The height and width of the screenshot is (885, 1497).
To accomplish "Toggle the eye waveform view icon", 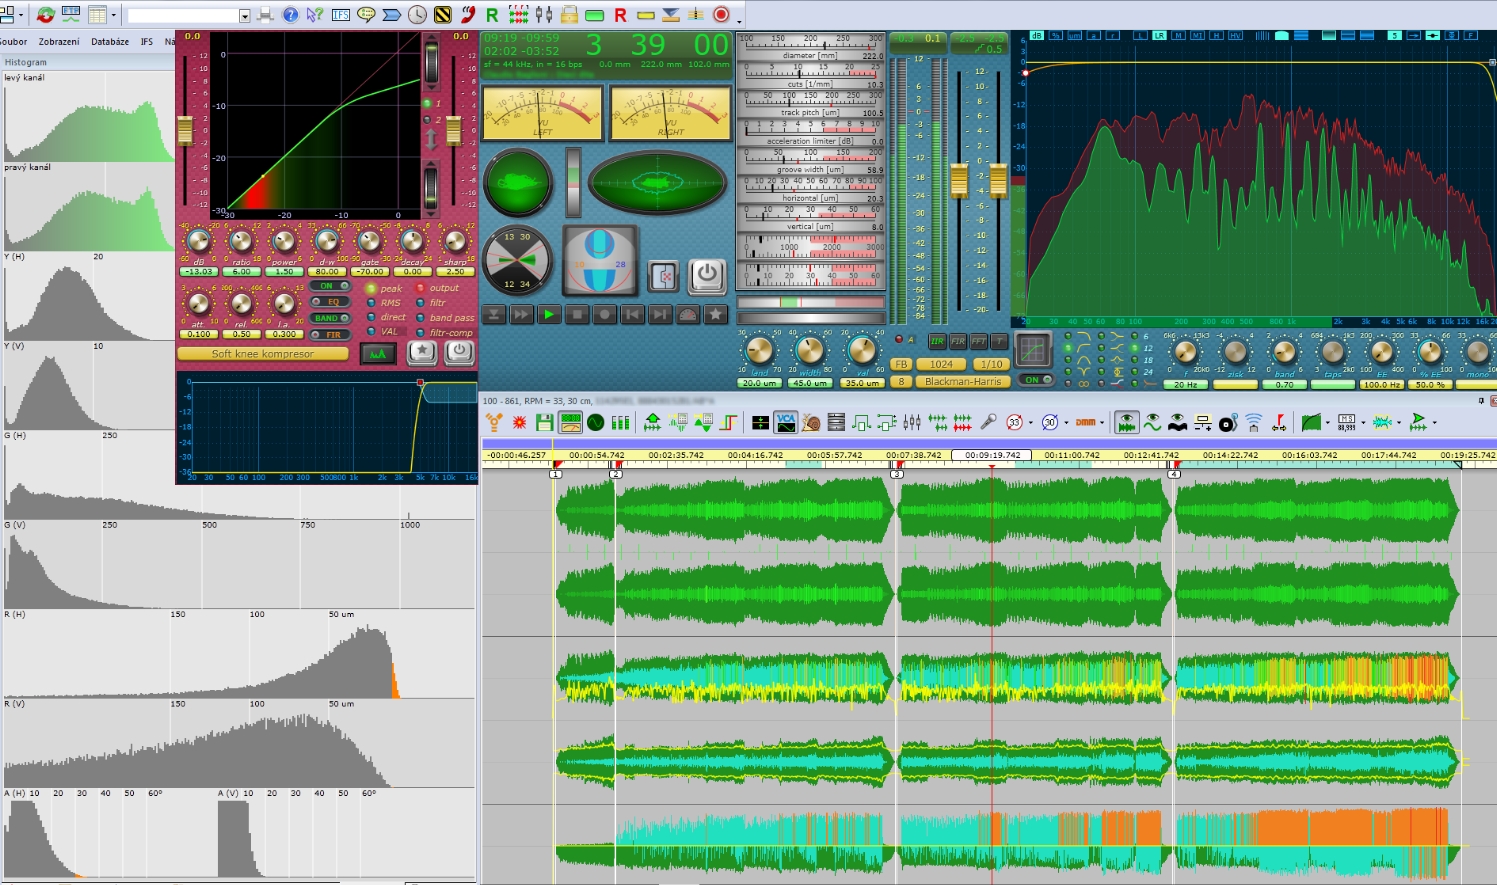I will pyautogui.click(x=1126, y=422).
